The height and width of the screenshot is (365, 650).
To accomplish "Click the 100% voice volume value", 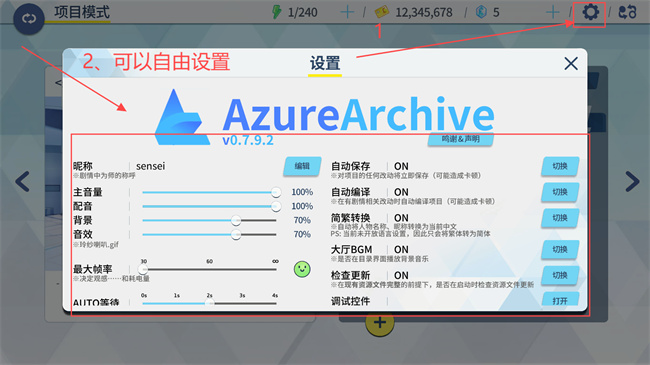I will (302, 206).
